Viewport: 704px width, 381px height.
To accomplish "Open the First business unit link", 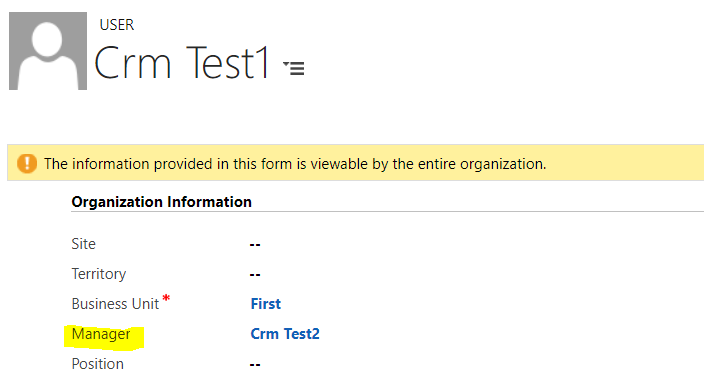I will tap(265, 304).
